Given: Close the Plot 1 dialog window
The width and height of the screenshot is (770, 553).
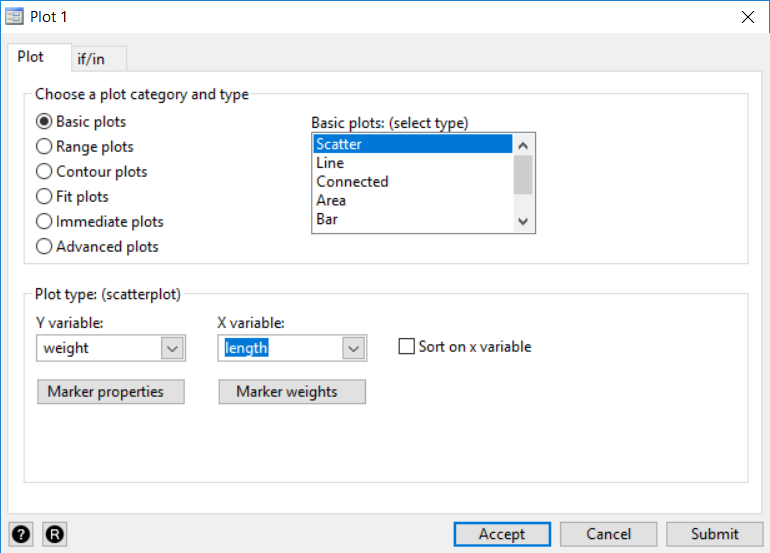Looking at the screenshot, I should coord(746,16).
